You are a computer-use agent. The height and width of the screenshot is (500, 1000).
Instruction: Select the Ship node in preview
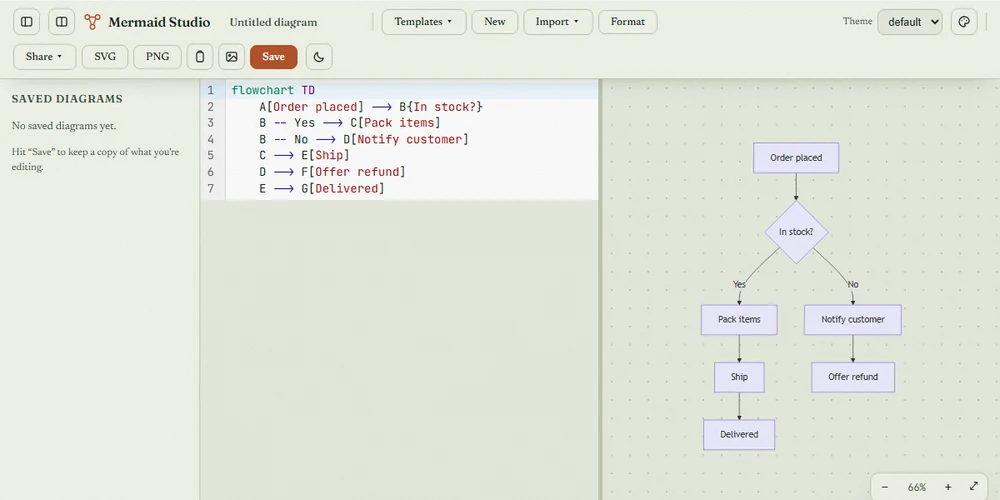click(739, 377)
